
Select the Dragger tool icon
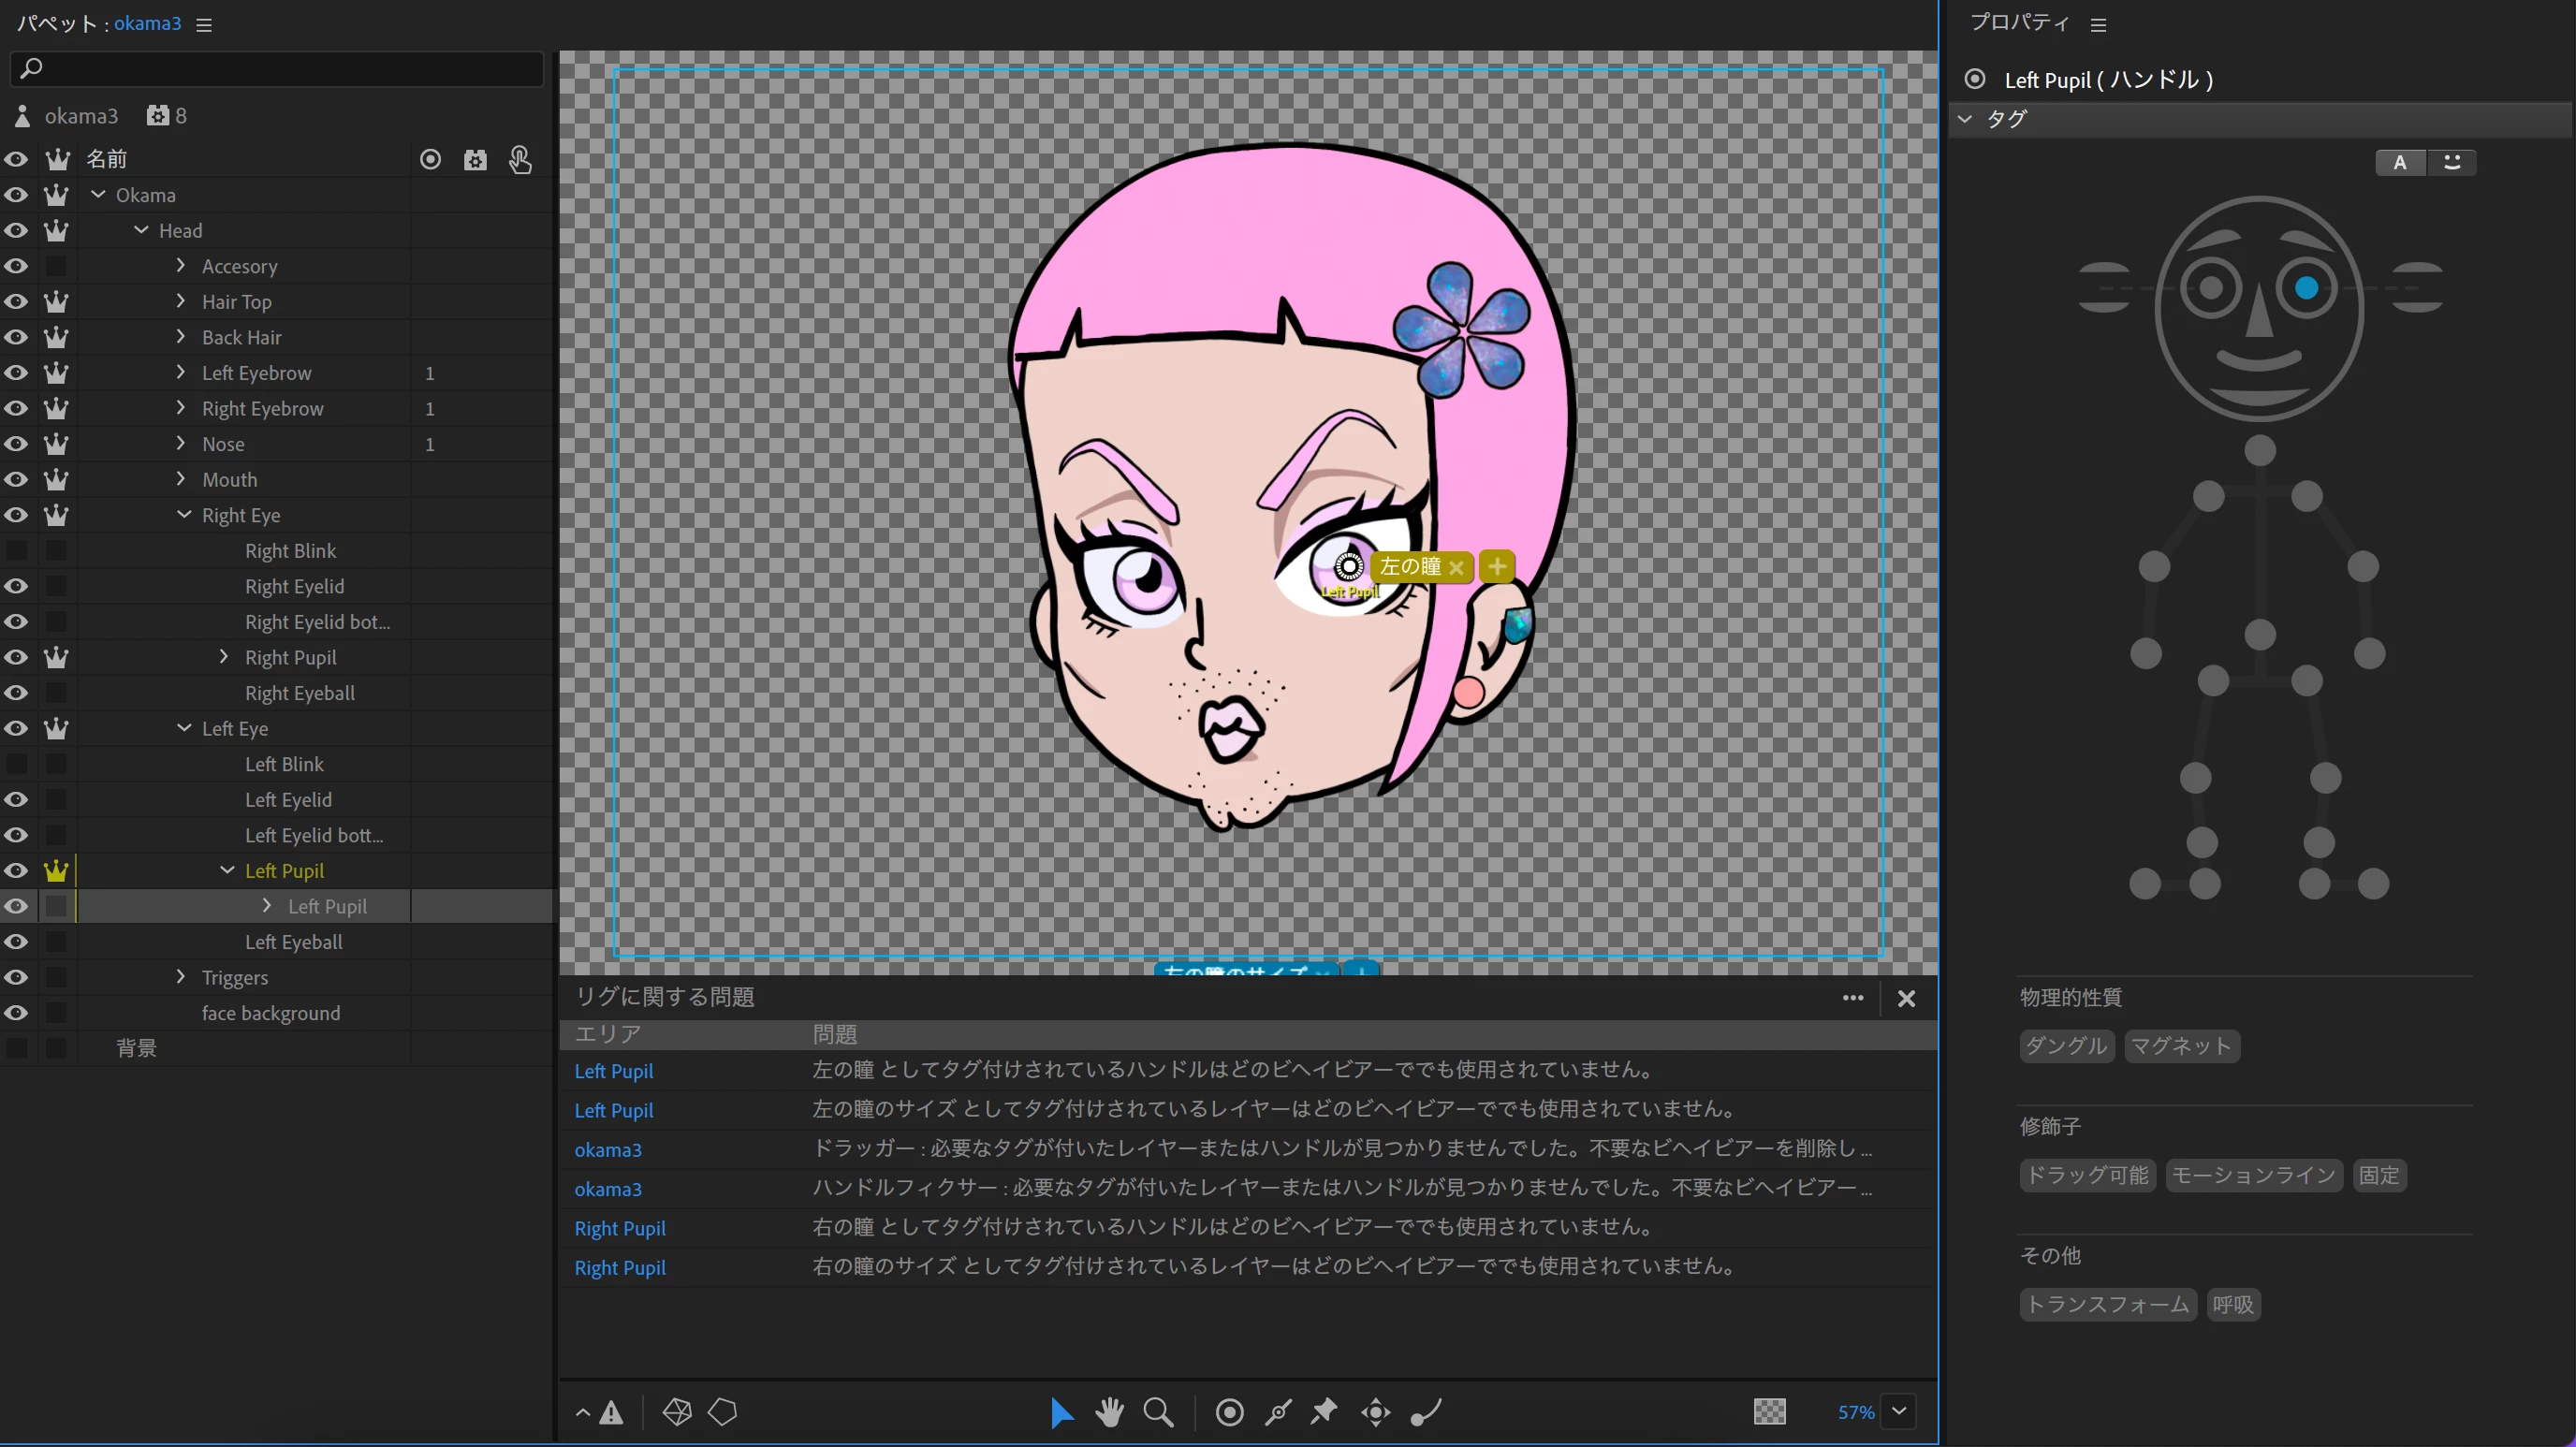click(x=1376, y=1412)
